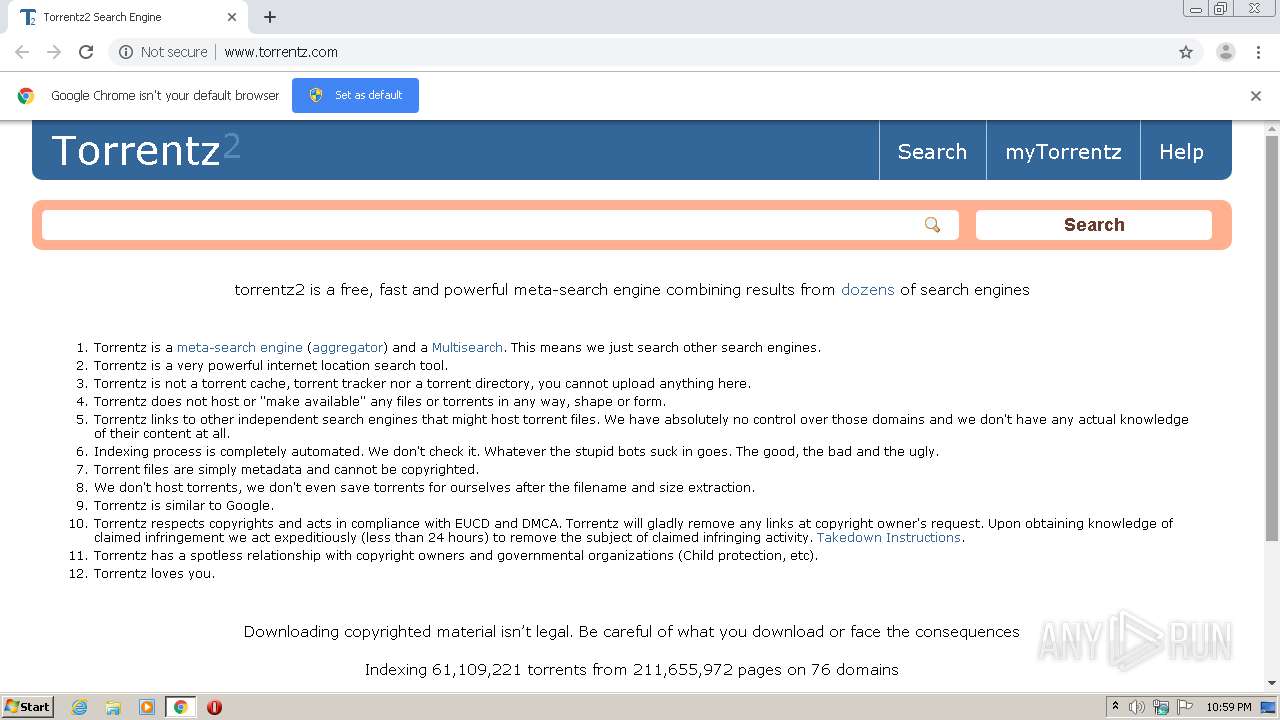Click the browser back arrow
The image size is (1280, 720).
point(22,52)
